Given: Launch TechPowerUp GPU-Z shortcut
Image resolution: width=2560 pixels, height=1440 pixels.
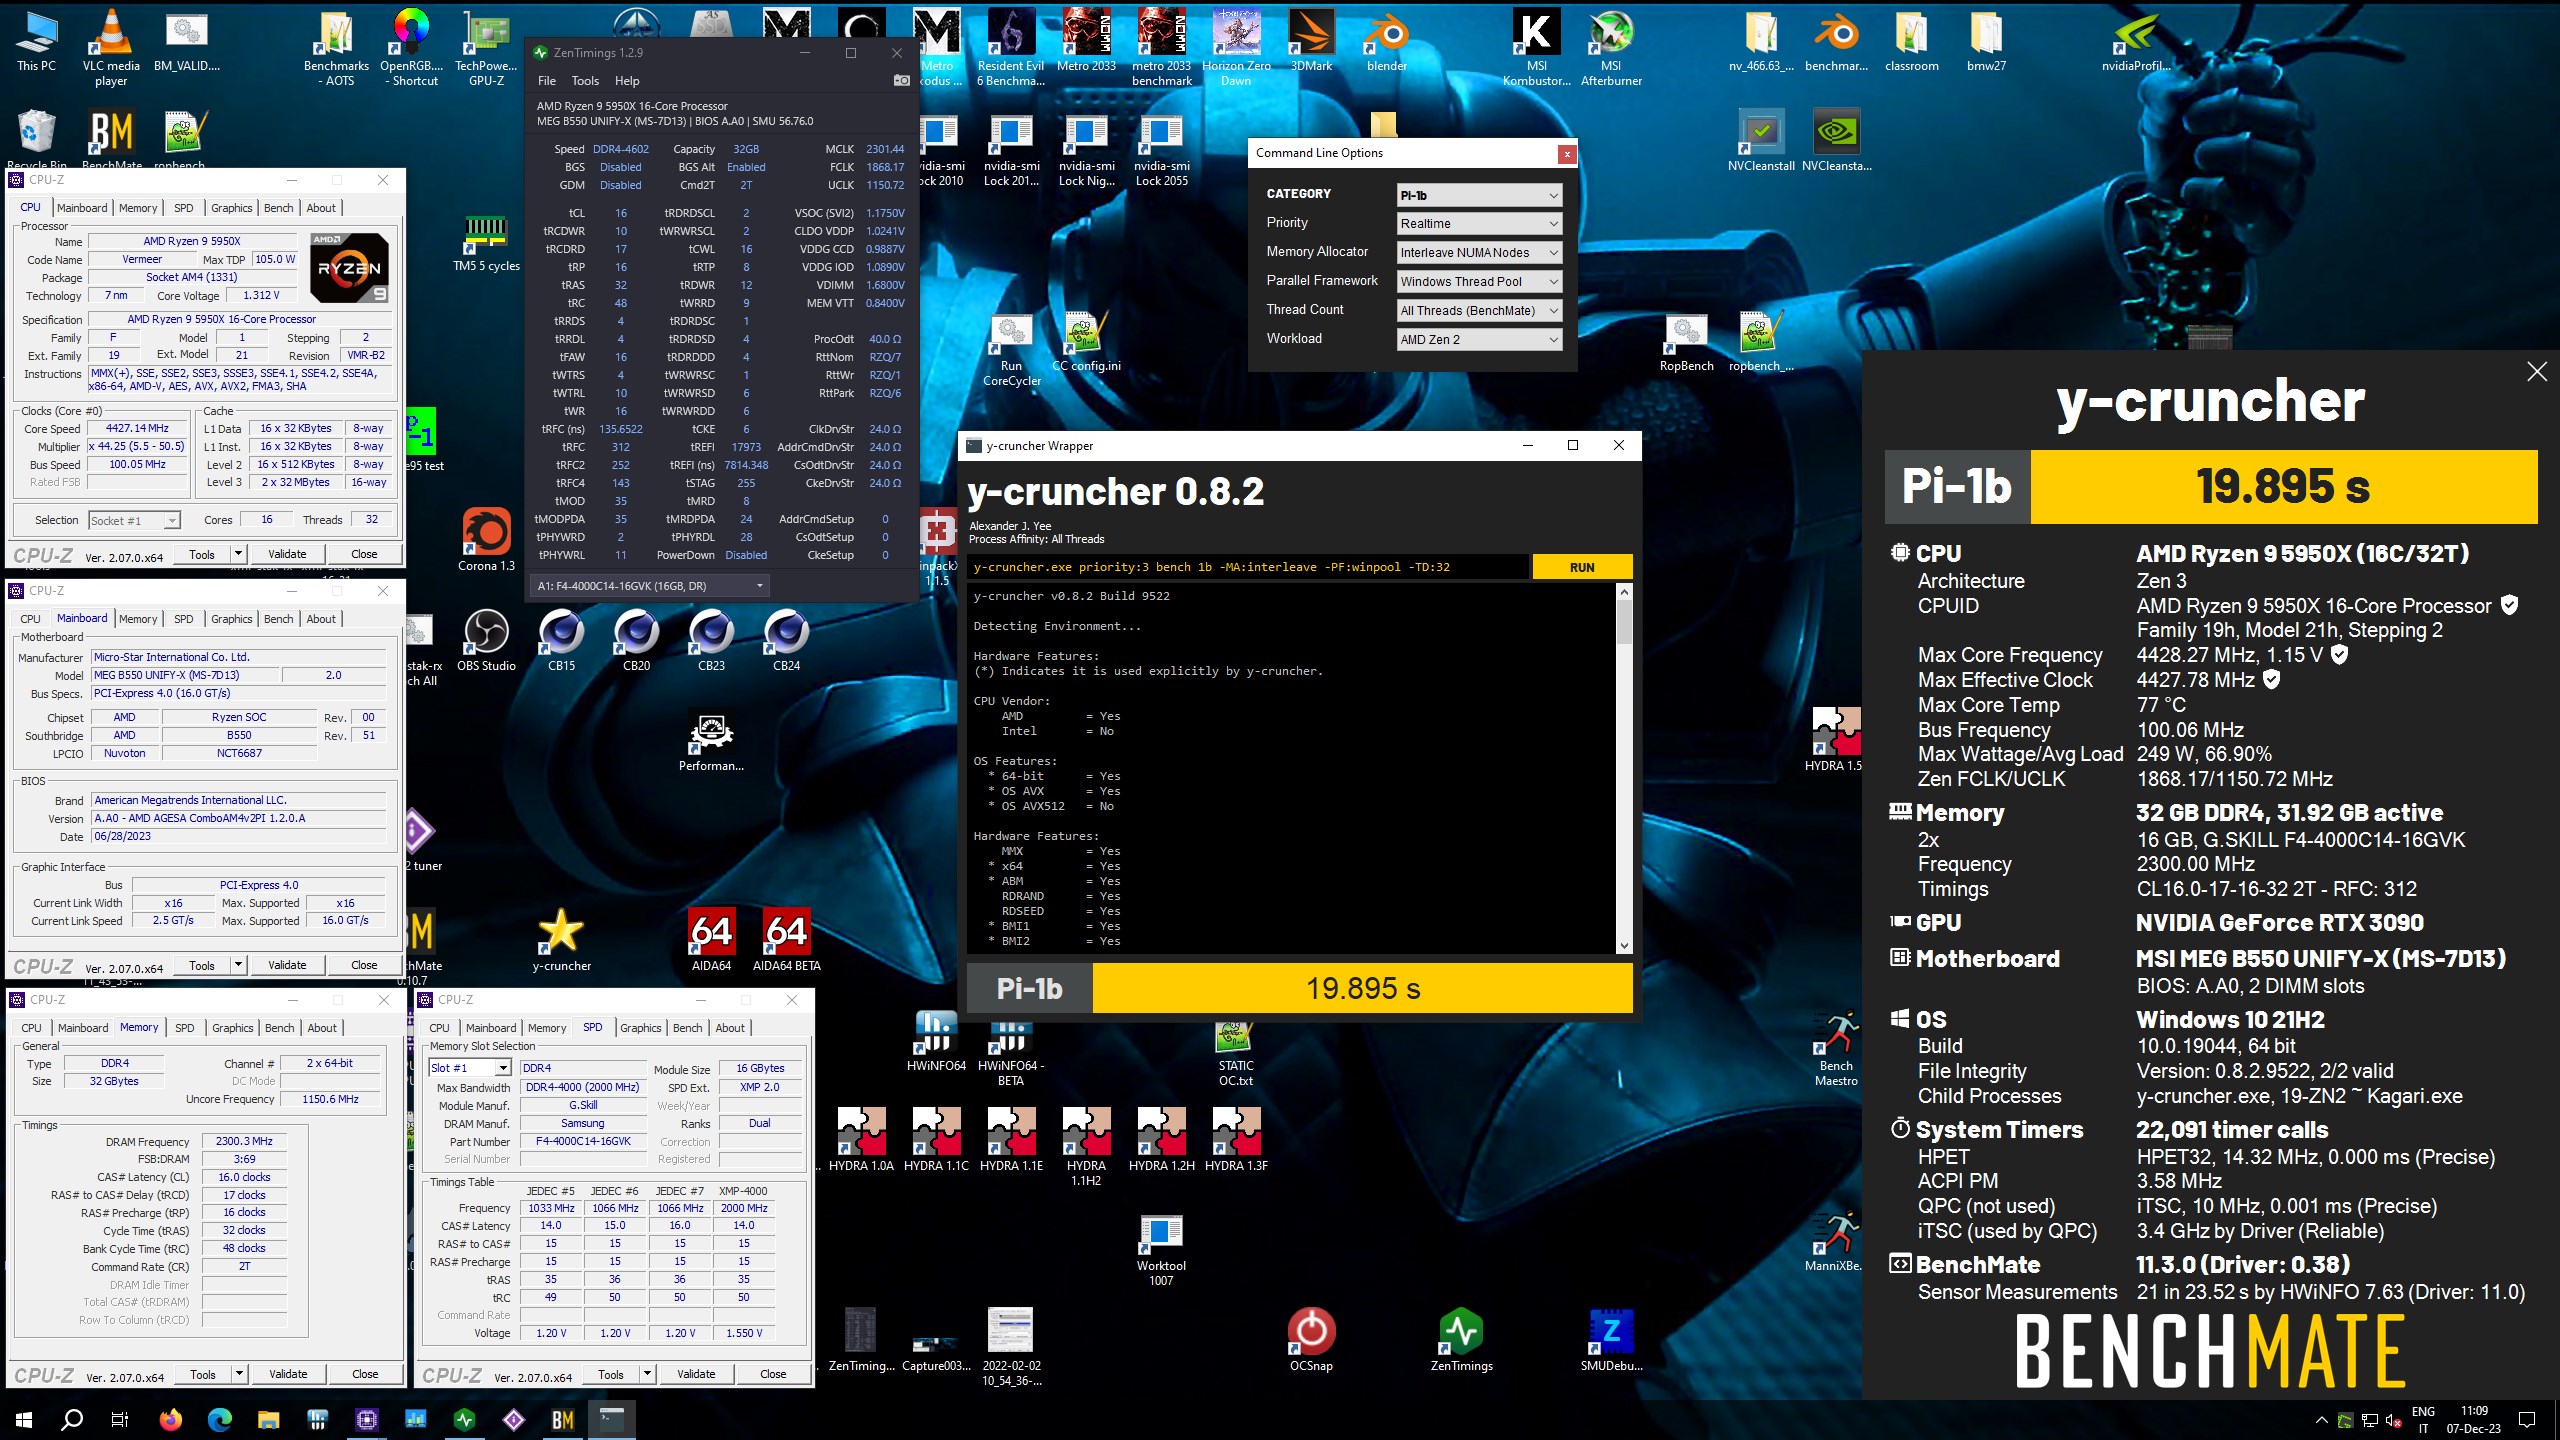Looking at the screenshot, I should (486, 47).
